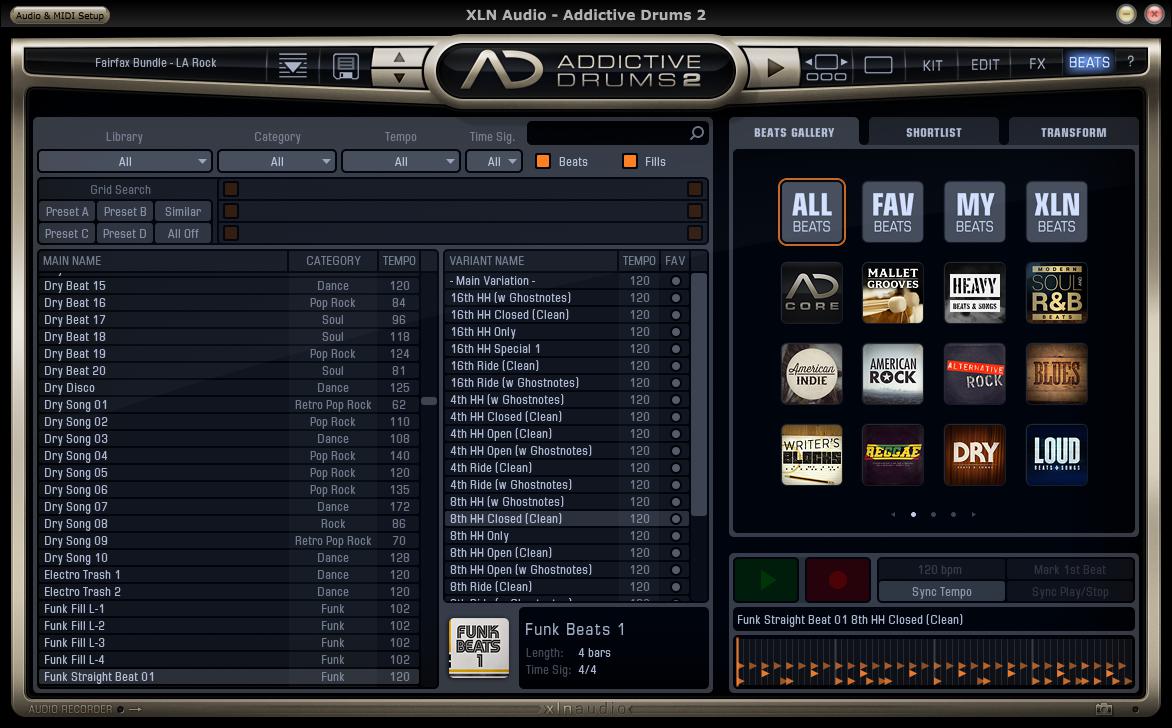This screenshot has width=1172, height=728.
Task: Choose the DRY beats pack
Action: point(975,454)
